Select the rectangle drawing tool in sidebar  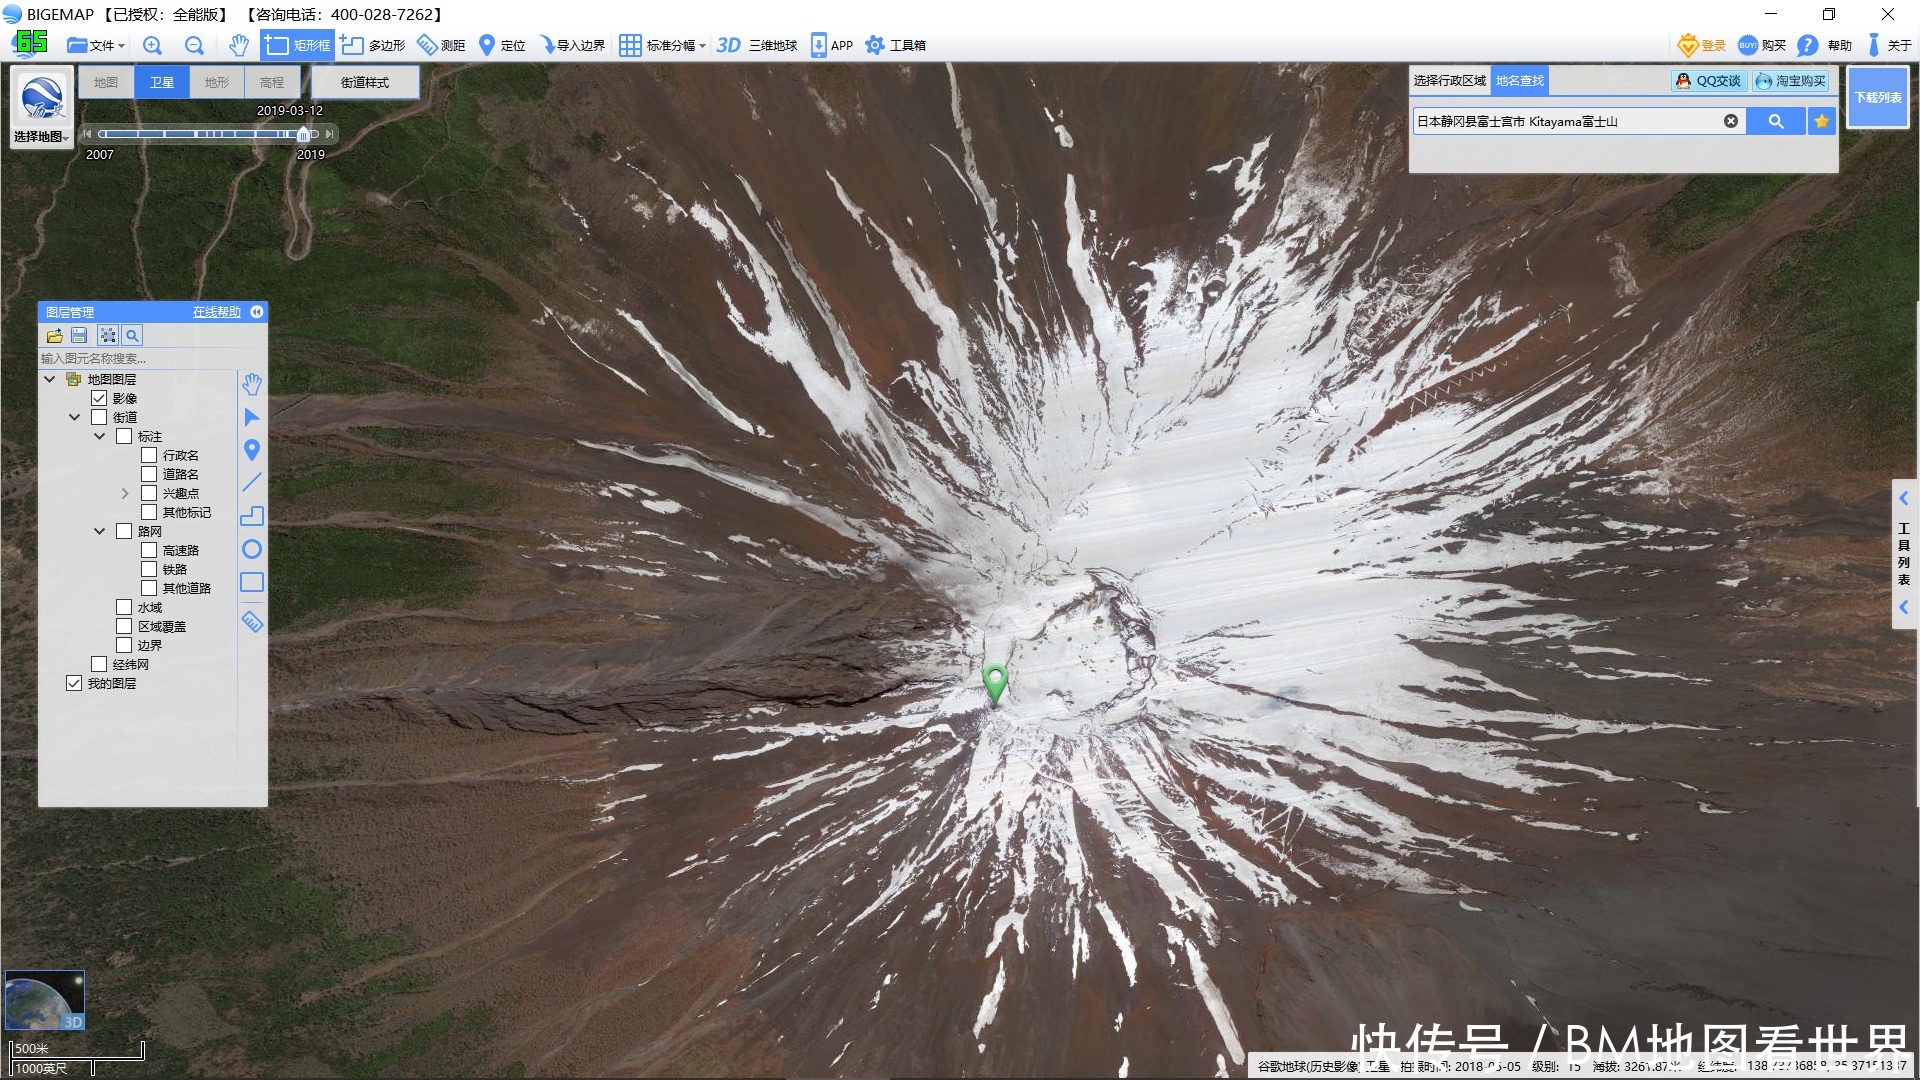coord(252,582)
